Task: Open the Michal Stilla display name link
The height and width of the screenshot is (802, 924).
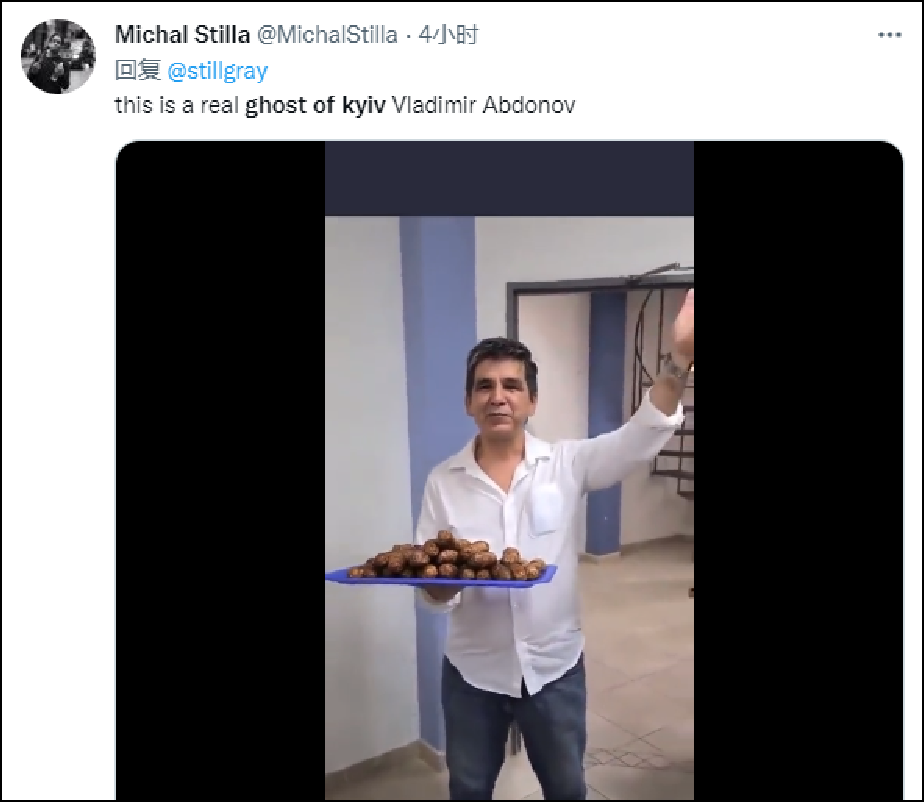Action: 182,35
